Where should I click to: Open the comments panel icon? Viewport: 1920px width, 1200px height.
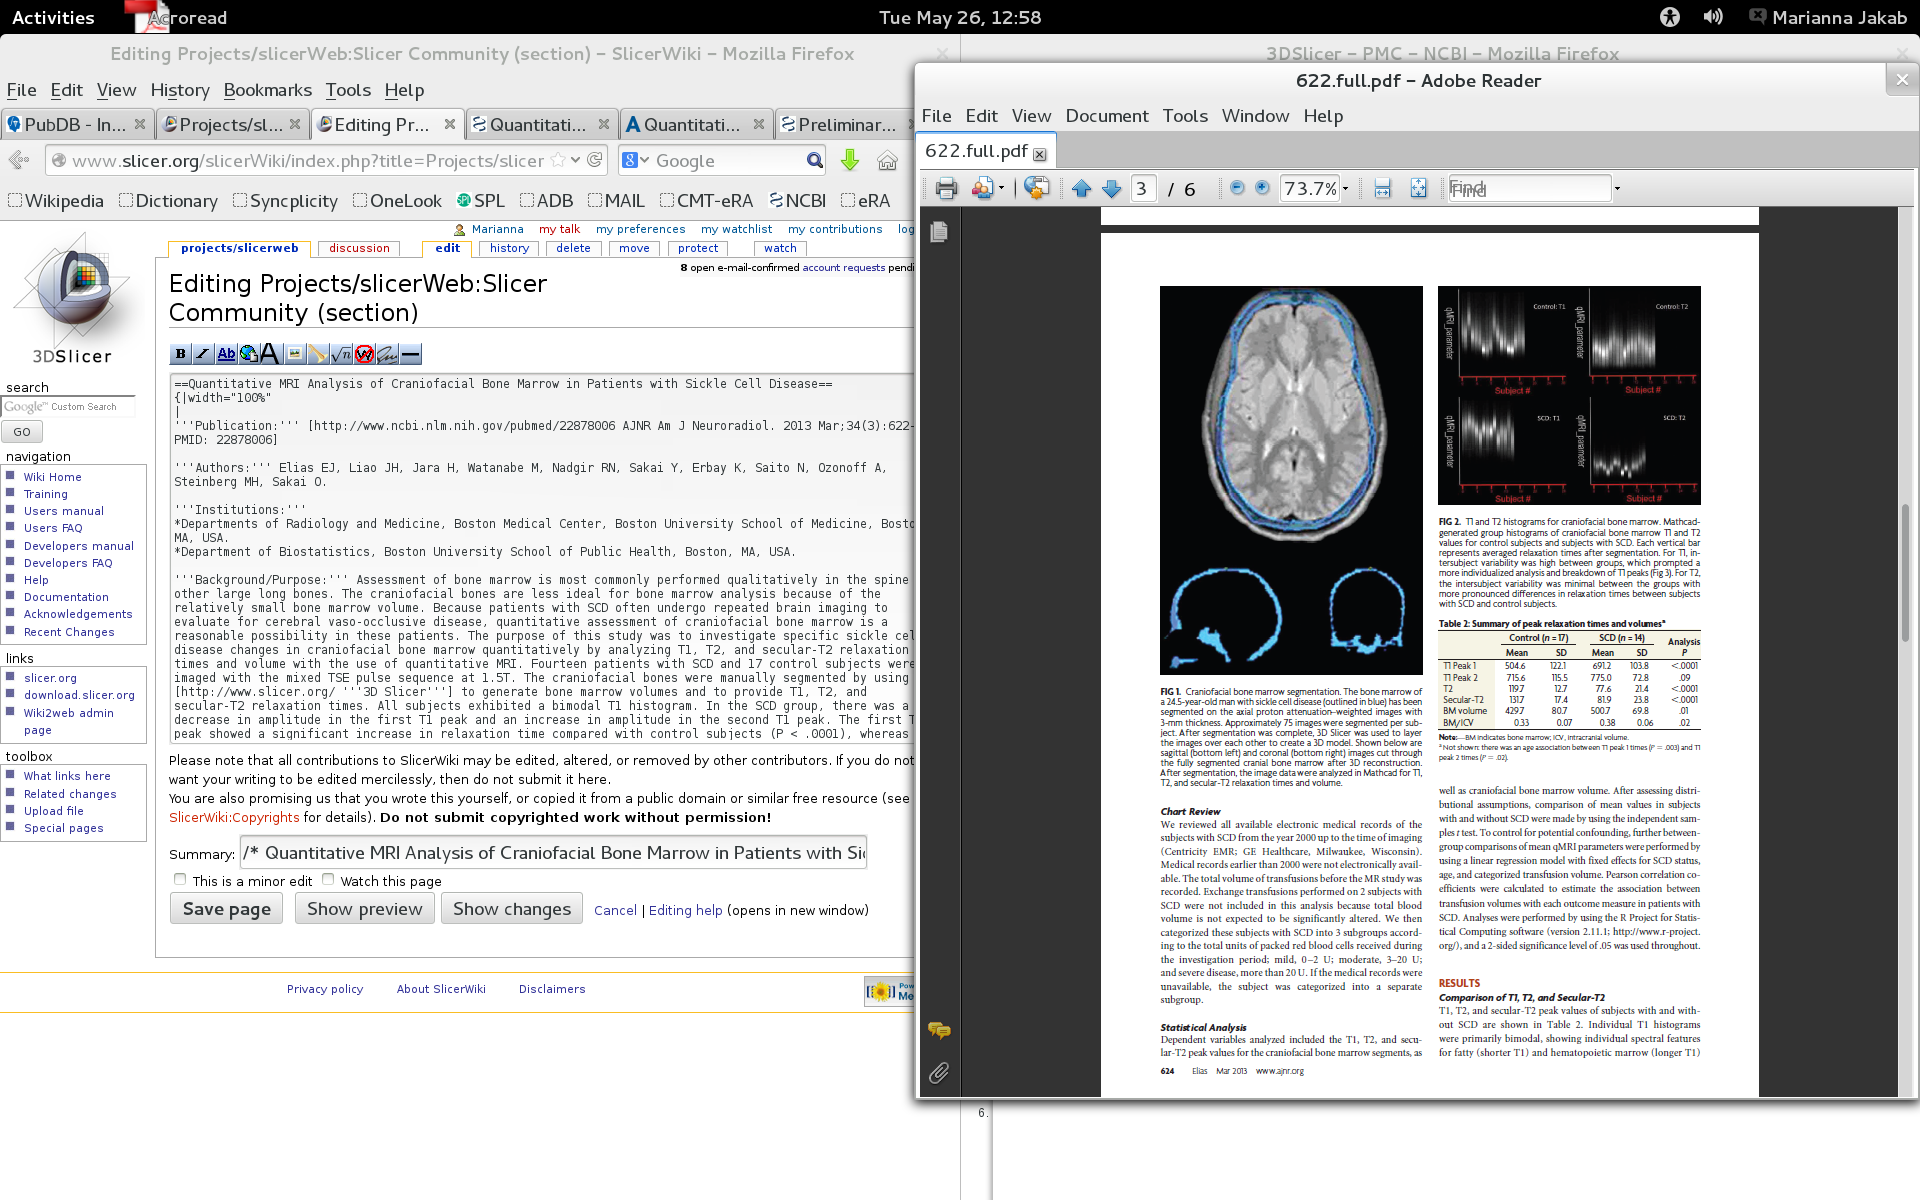click(x=938, y=1029)
